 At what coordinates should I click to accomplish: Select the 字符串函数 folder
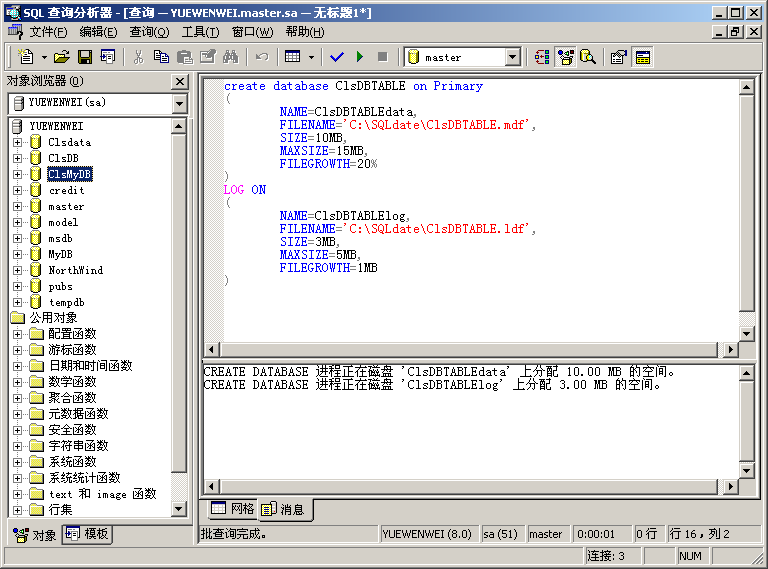(78, 446)
